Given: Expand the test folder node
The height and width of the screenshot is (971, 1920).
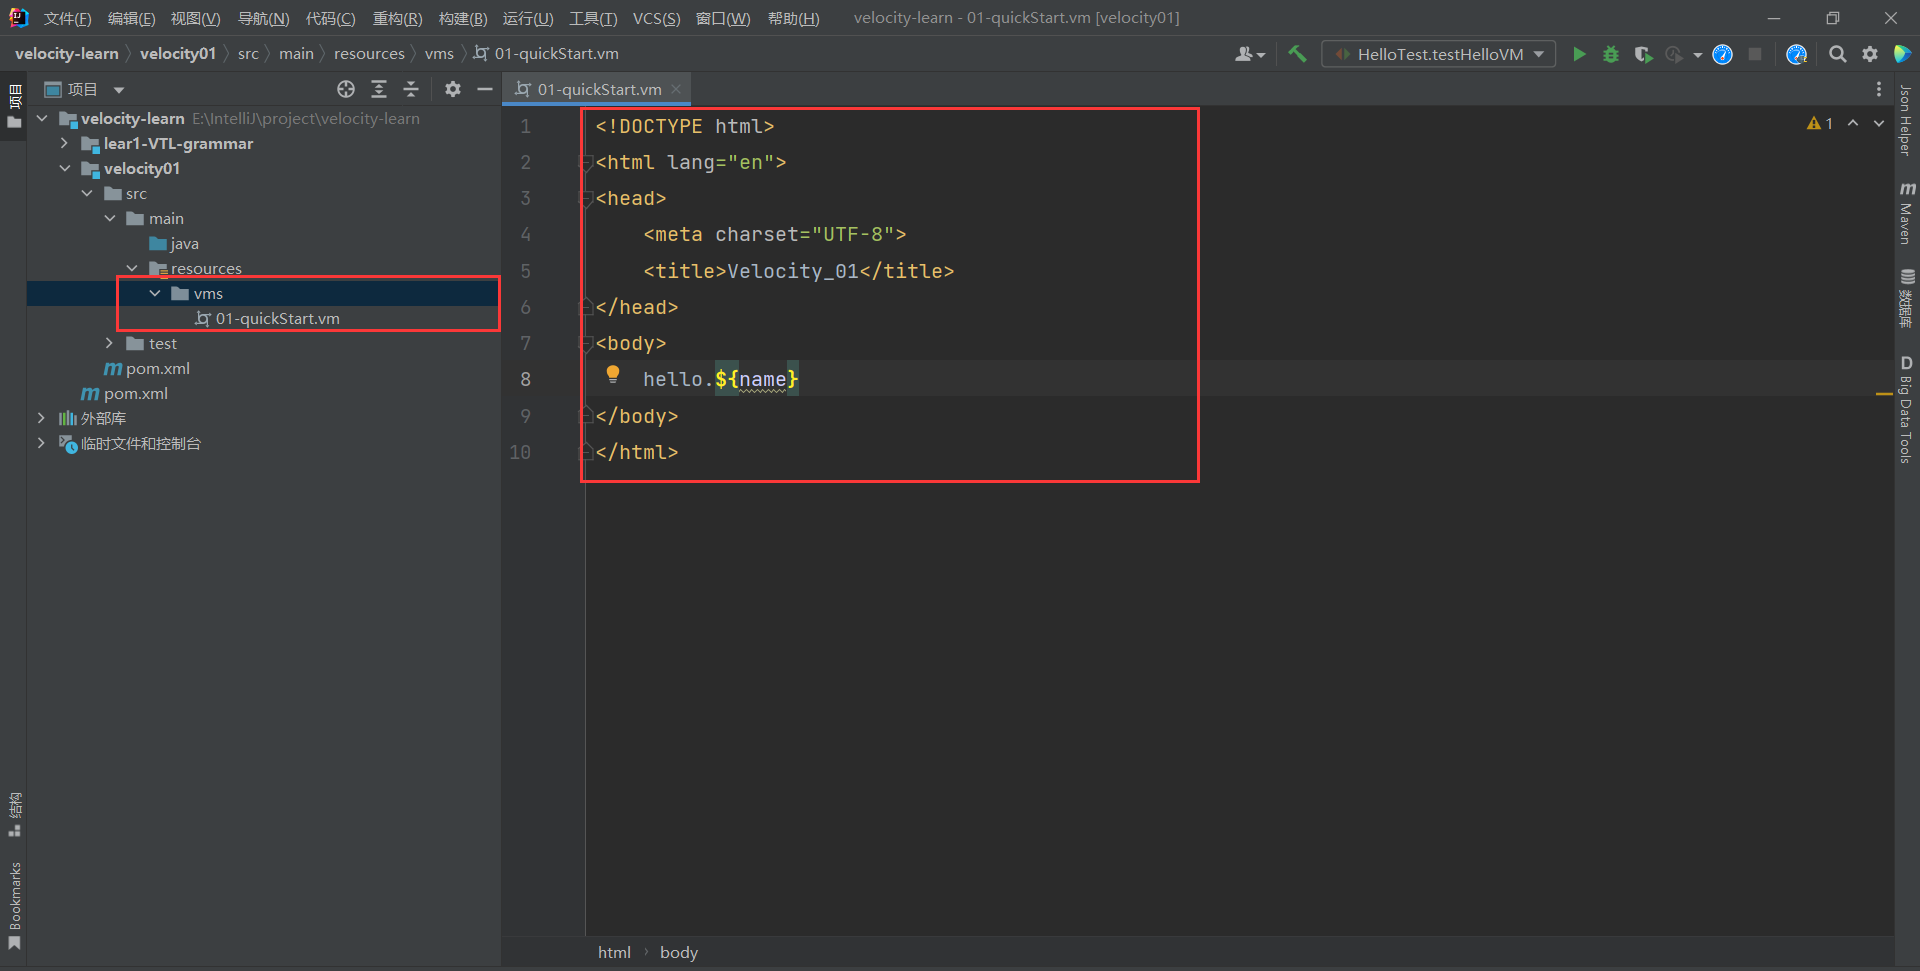Looking at the screenshot, I should (x=110, y=343).
